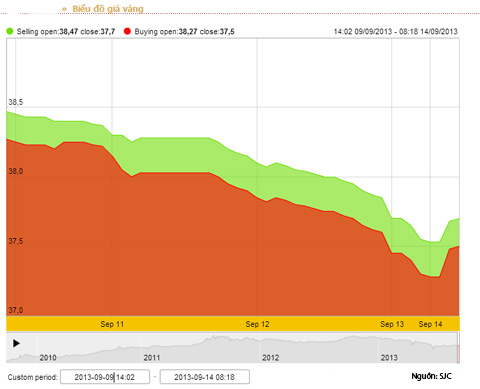Viewport: 480px width, 389px height.
Task: Select the Sep 12 label on date axis
Action: [257, 324]
